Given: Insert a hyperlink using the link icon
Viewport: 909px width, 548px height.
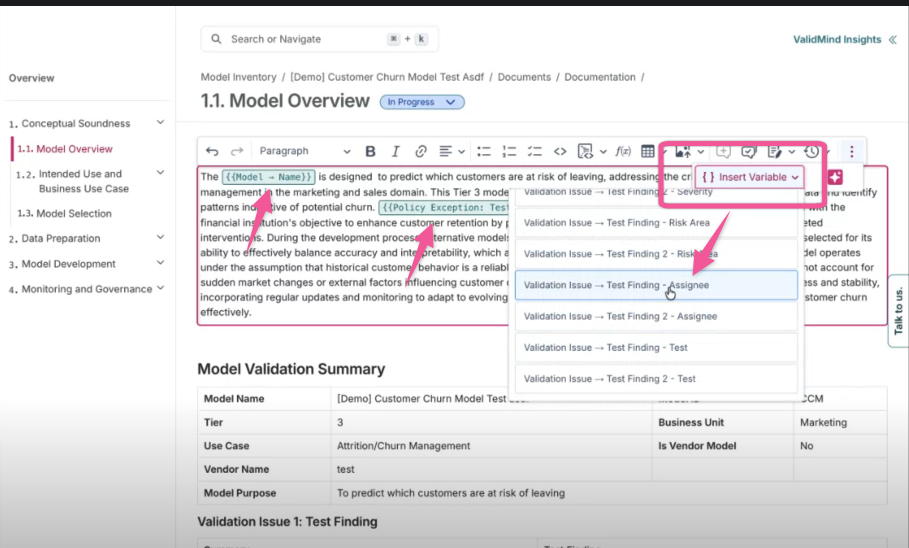Looking at the screenshot, I should [421, 151].
